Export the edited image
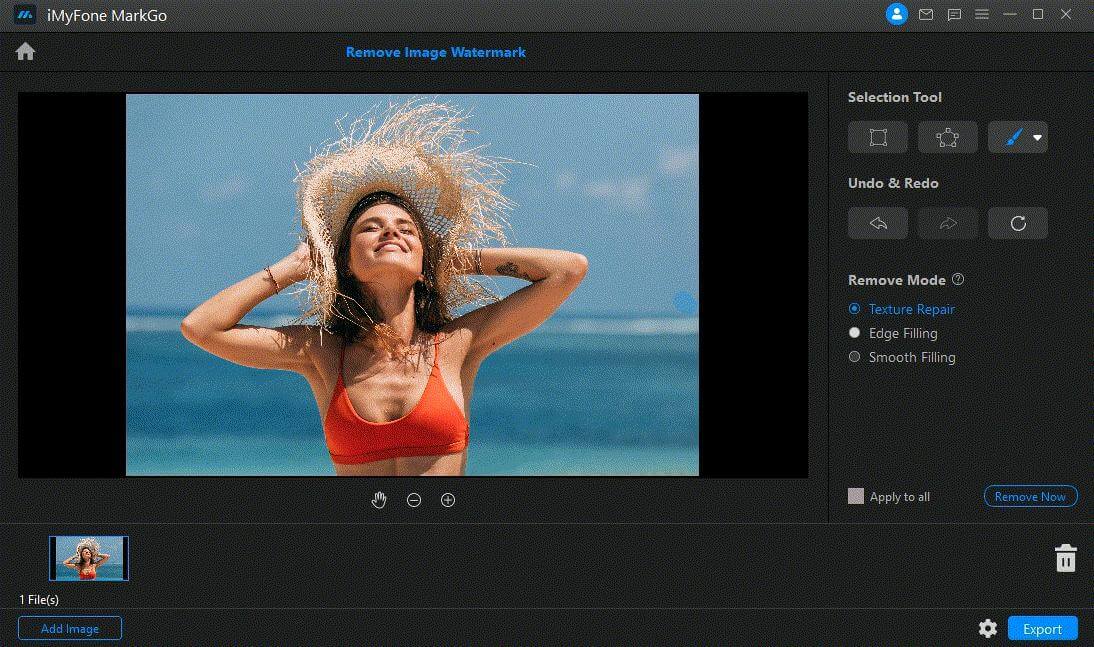 [x=1042, y=628]
